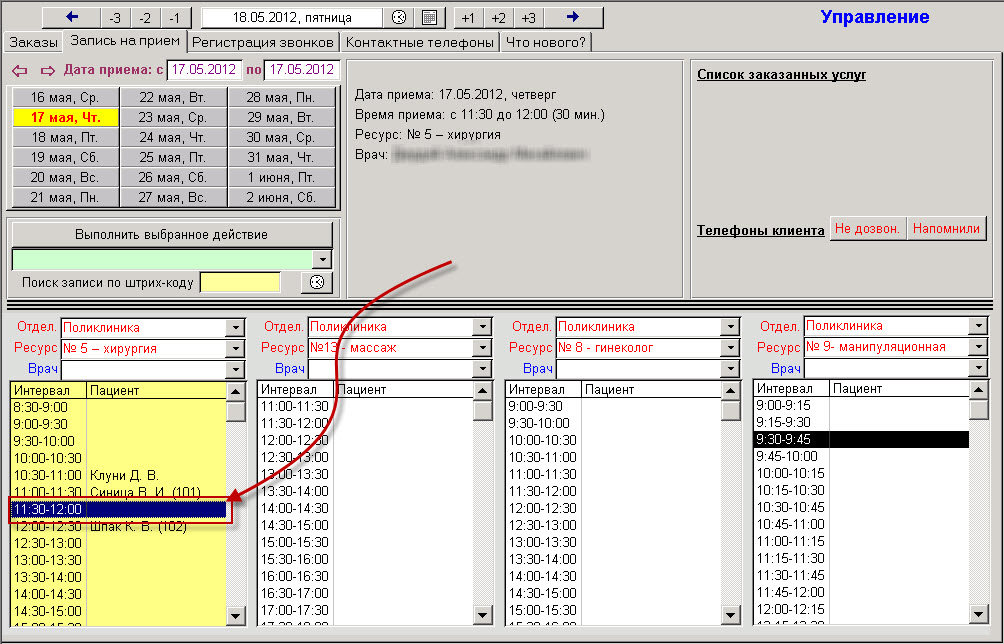The height and width of the screenshot is (644, 1004).
Task: Click the barcode search yellow input field
Action: pyautogui.click(x=240, y=282)
